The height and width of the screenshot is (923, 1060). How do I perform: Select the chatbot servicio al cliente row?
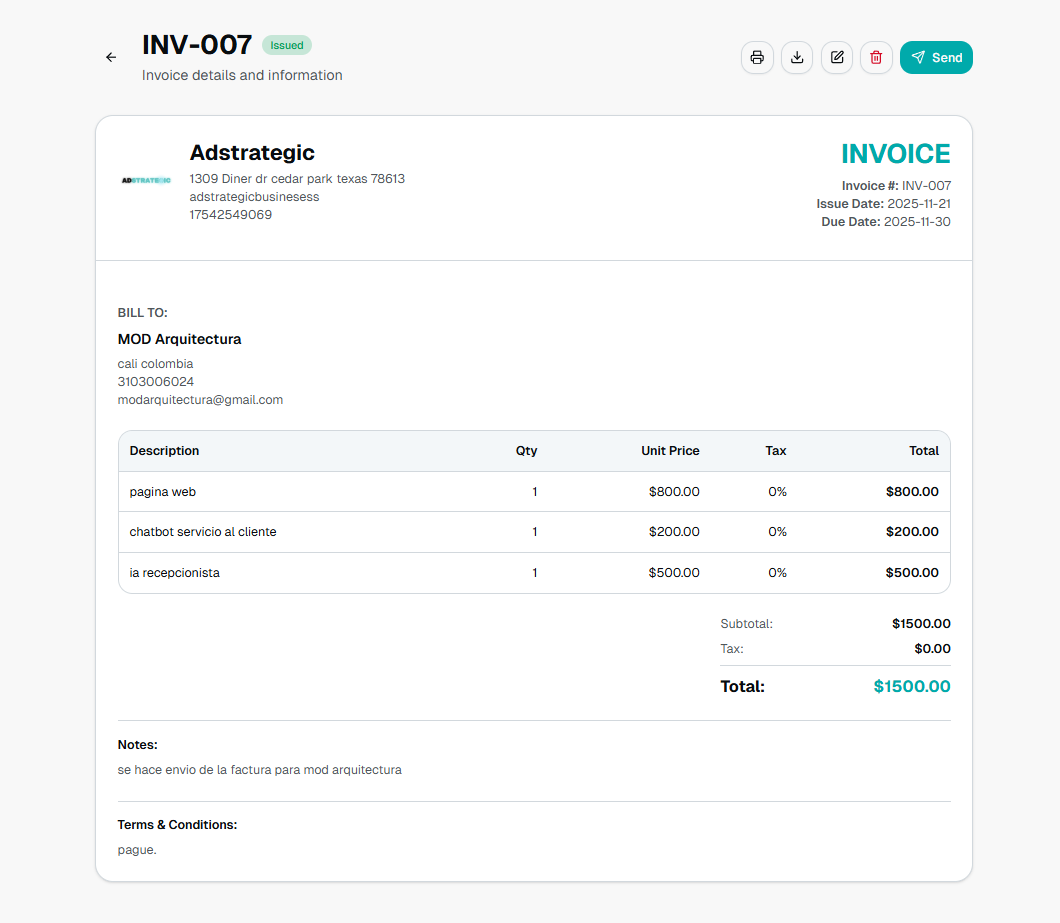click(534, 531)
